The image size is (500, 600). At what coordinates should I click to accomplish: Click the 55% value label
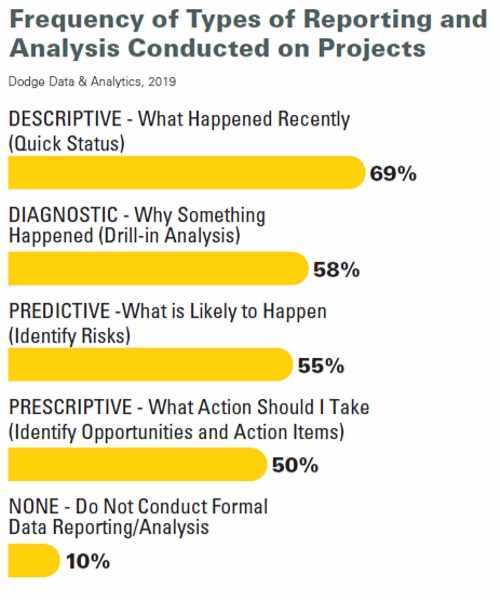321,366
